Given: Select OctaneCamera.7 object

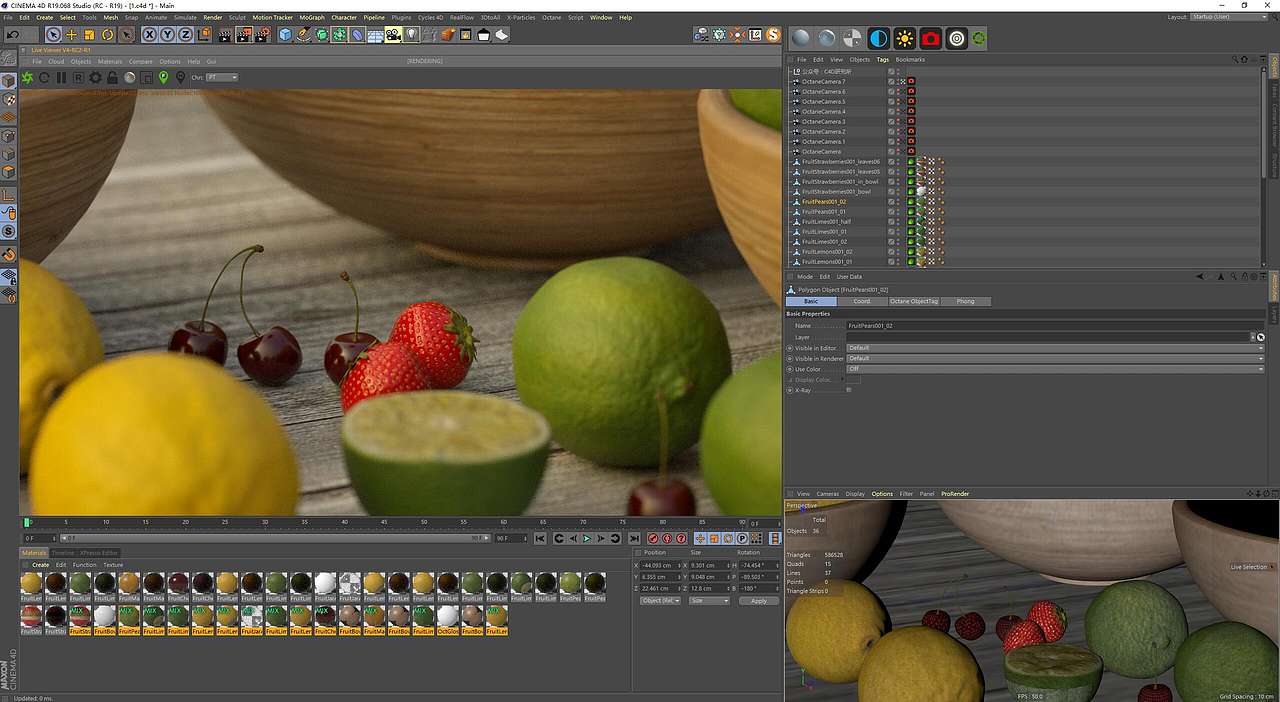Looking at the screenshot, I should pos(823,81).
